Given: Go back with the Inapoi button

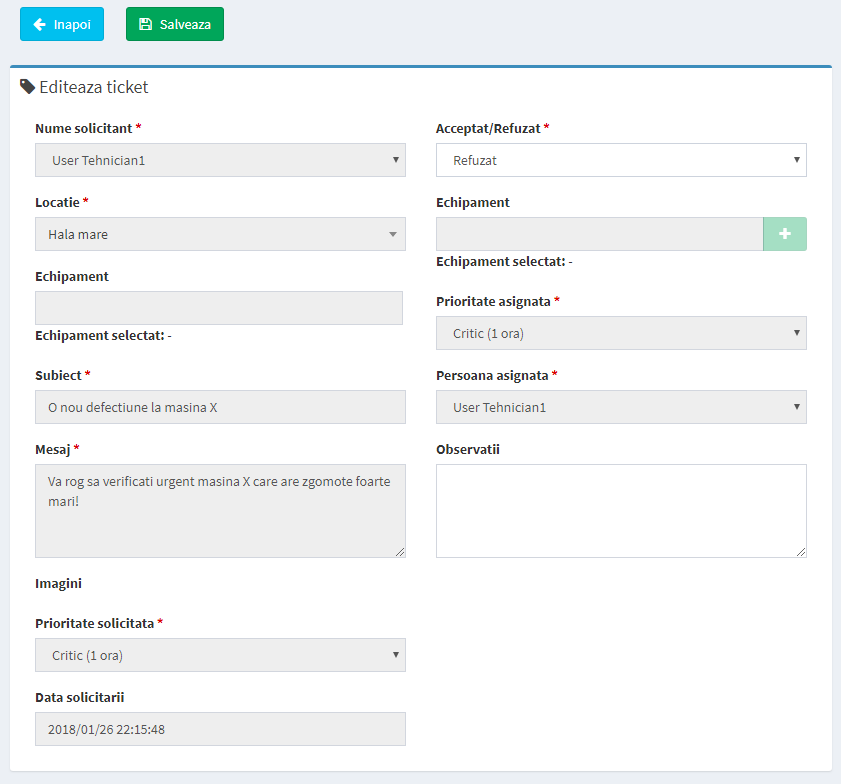Looking at the screenshot, I should 62,24.
